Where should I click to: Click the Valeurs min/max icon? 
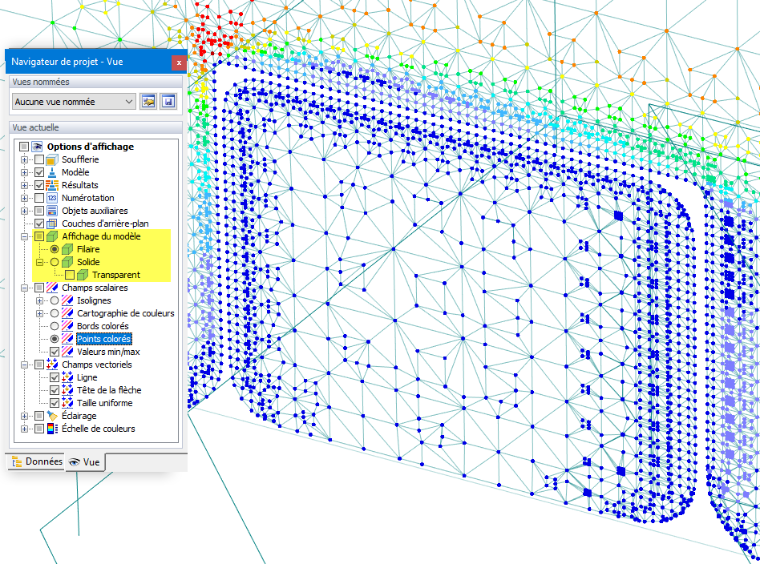click(67, 352)
